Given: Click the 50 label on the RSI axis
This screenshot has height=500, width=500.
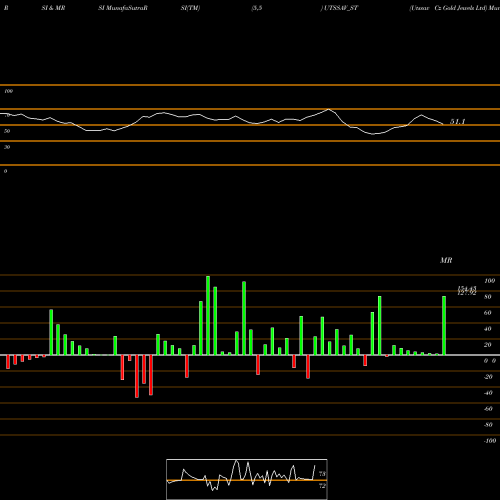Looking at the screenshot, I should [x=7, y=131].
